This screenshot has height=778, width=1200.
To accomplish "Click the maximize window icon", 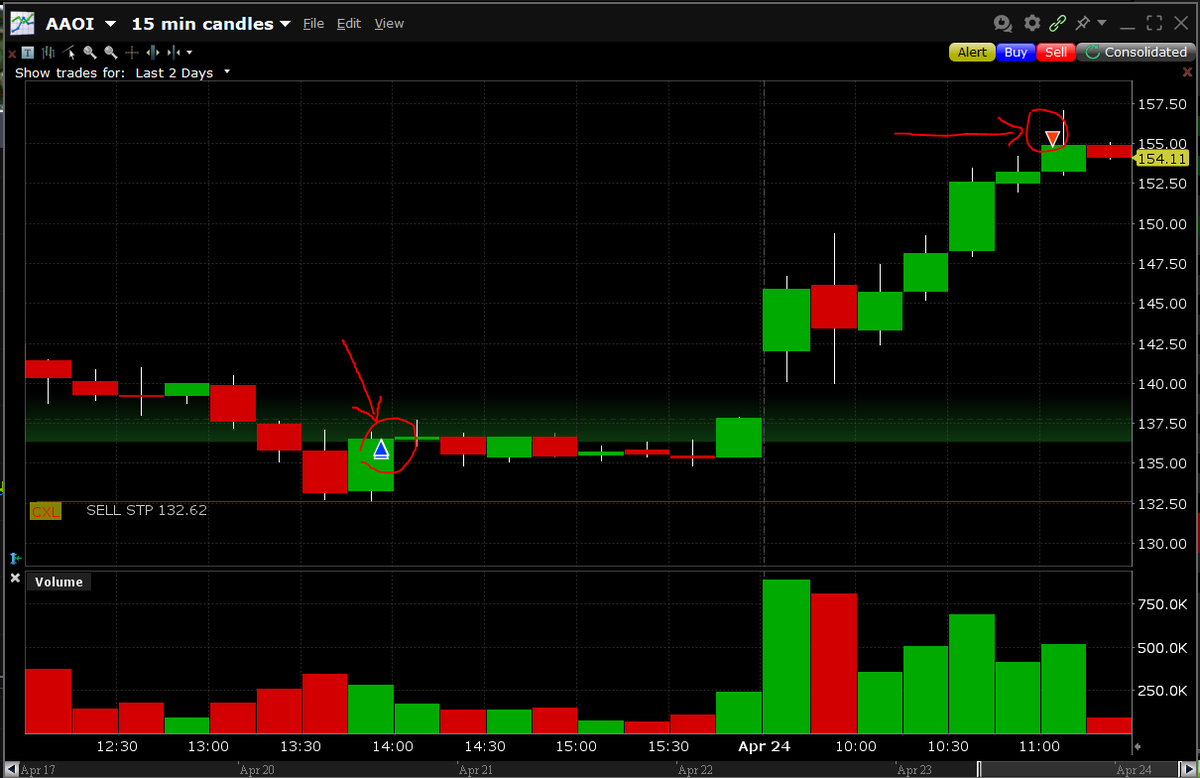I will click(x=1155, y=23).
